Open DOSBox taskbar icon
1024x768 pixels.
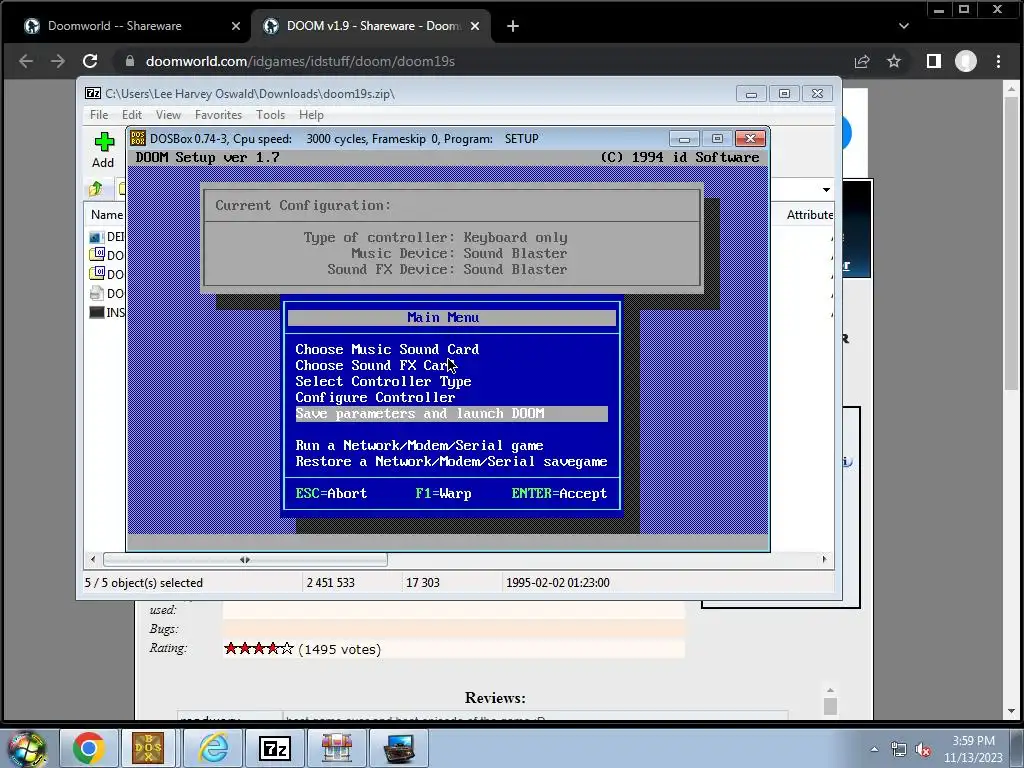148,748
